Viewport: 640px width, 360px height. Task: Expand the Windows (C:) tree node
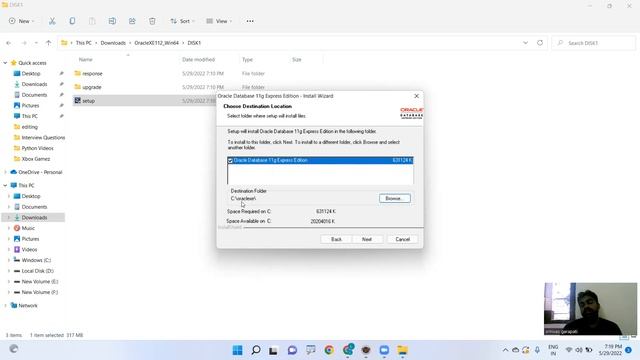click(9, 260)
